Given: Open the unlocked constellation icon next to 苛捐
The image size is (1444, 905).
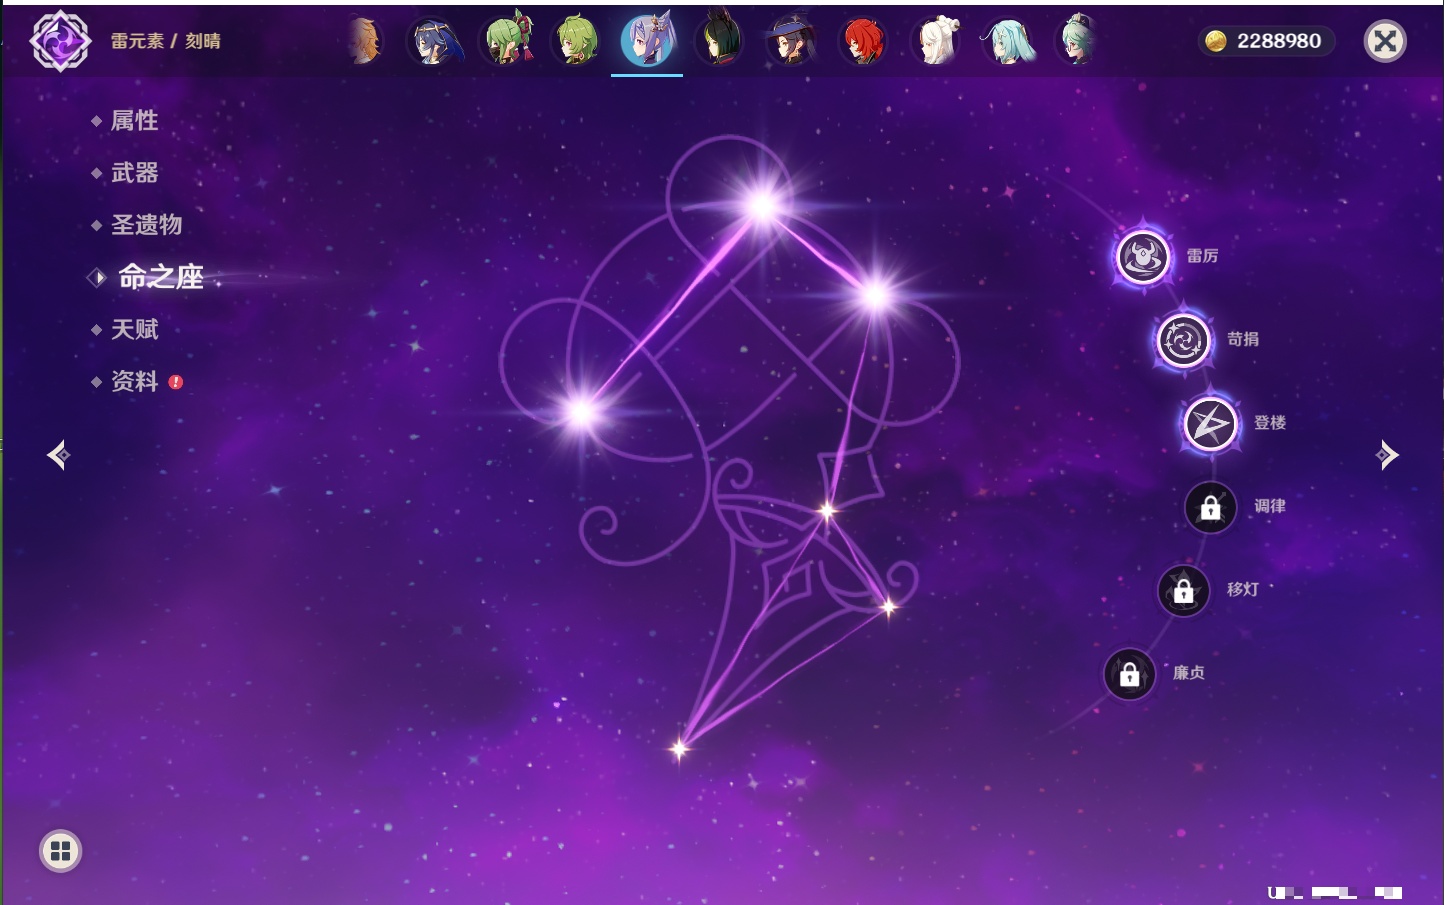Looking at the screenshot, I should point(1183,340).
